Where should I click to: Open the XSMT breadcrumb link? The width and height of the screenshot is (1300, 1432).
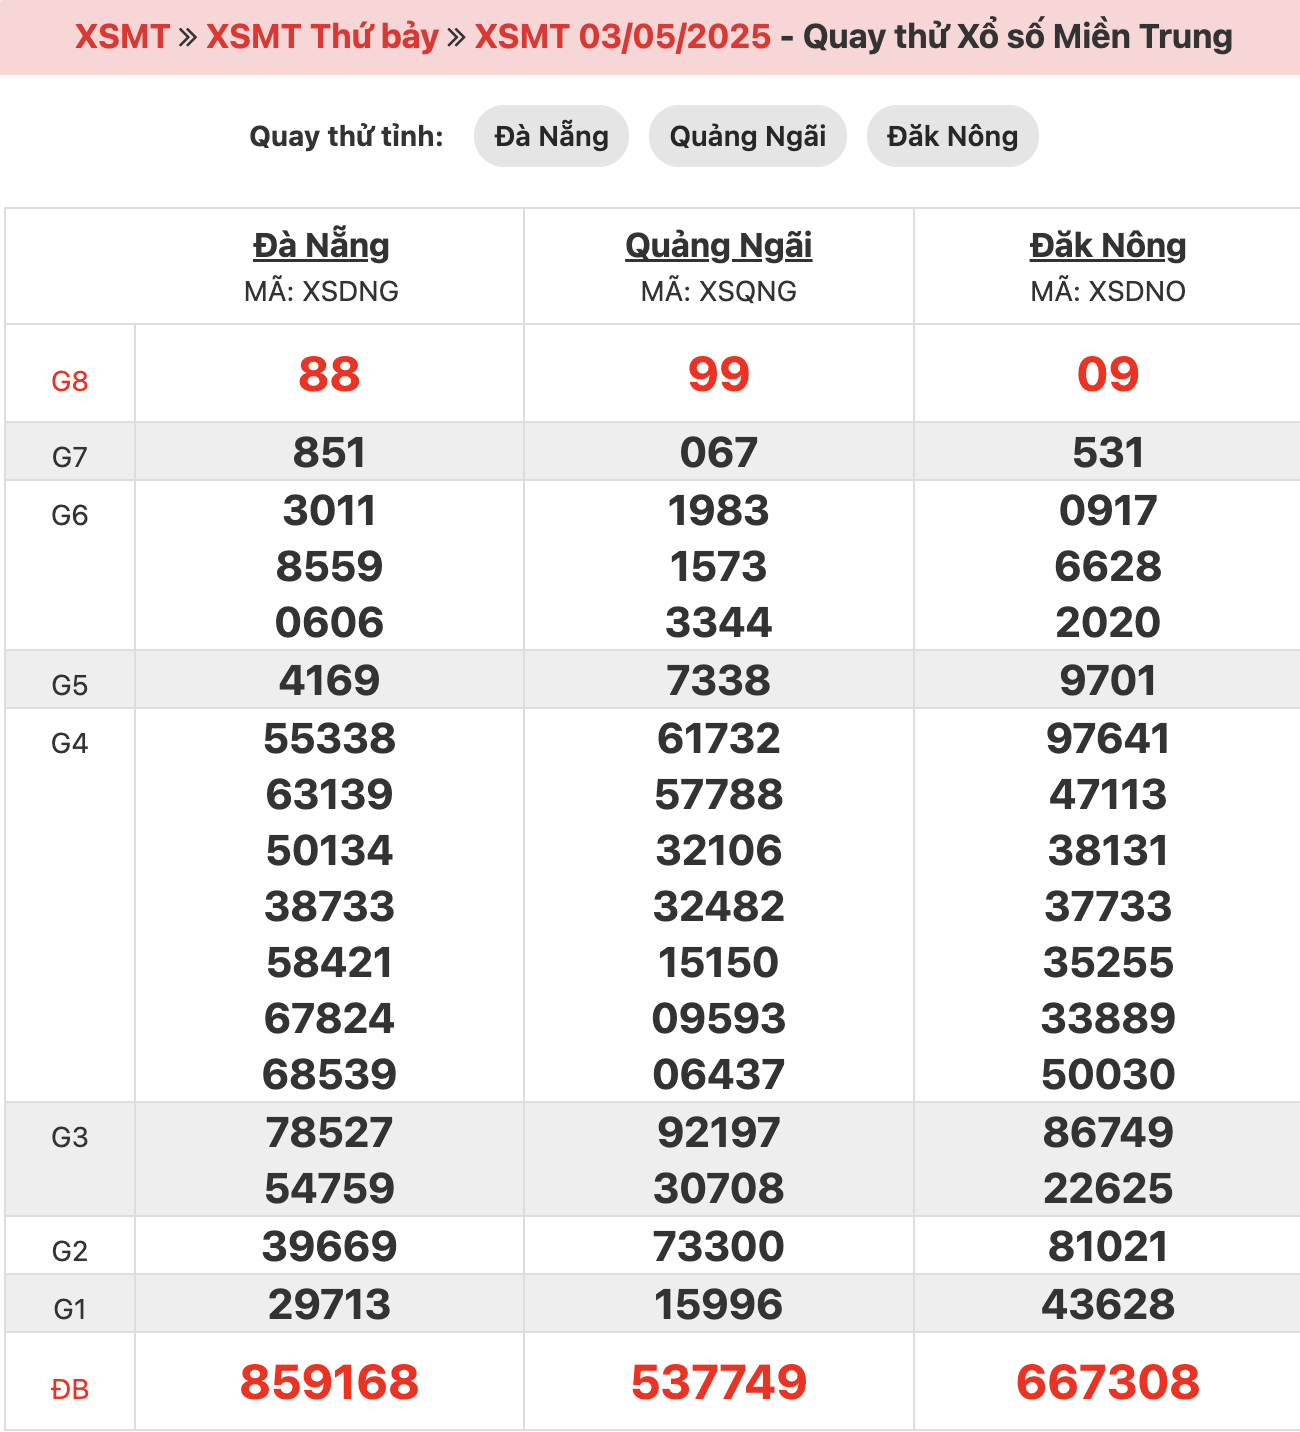coord(122,37)
